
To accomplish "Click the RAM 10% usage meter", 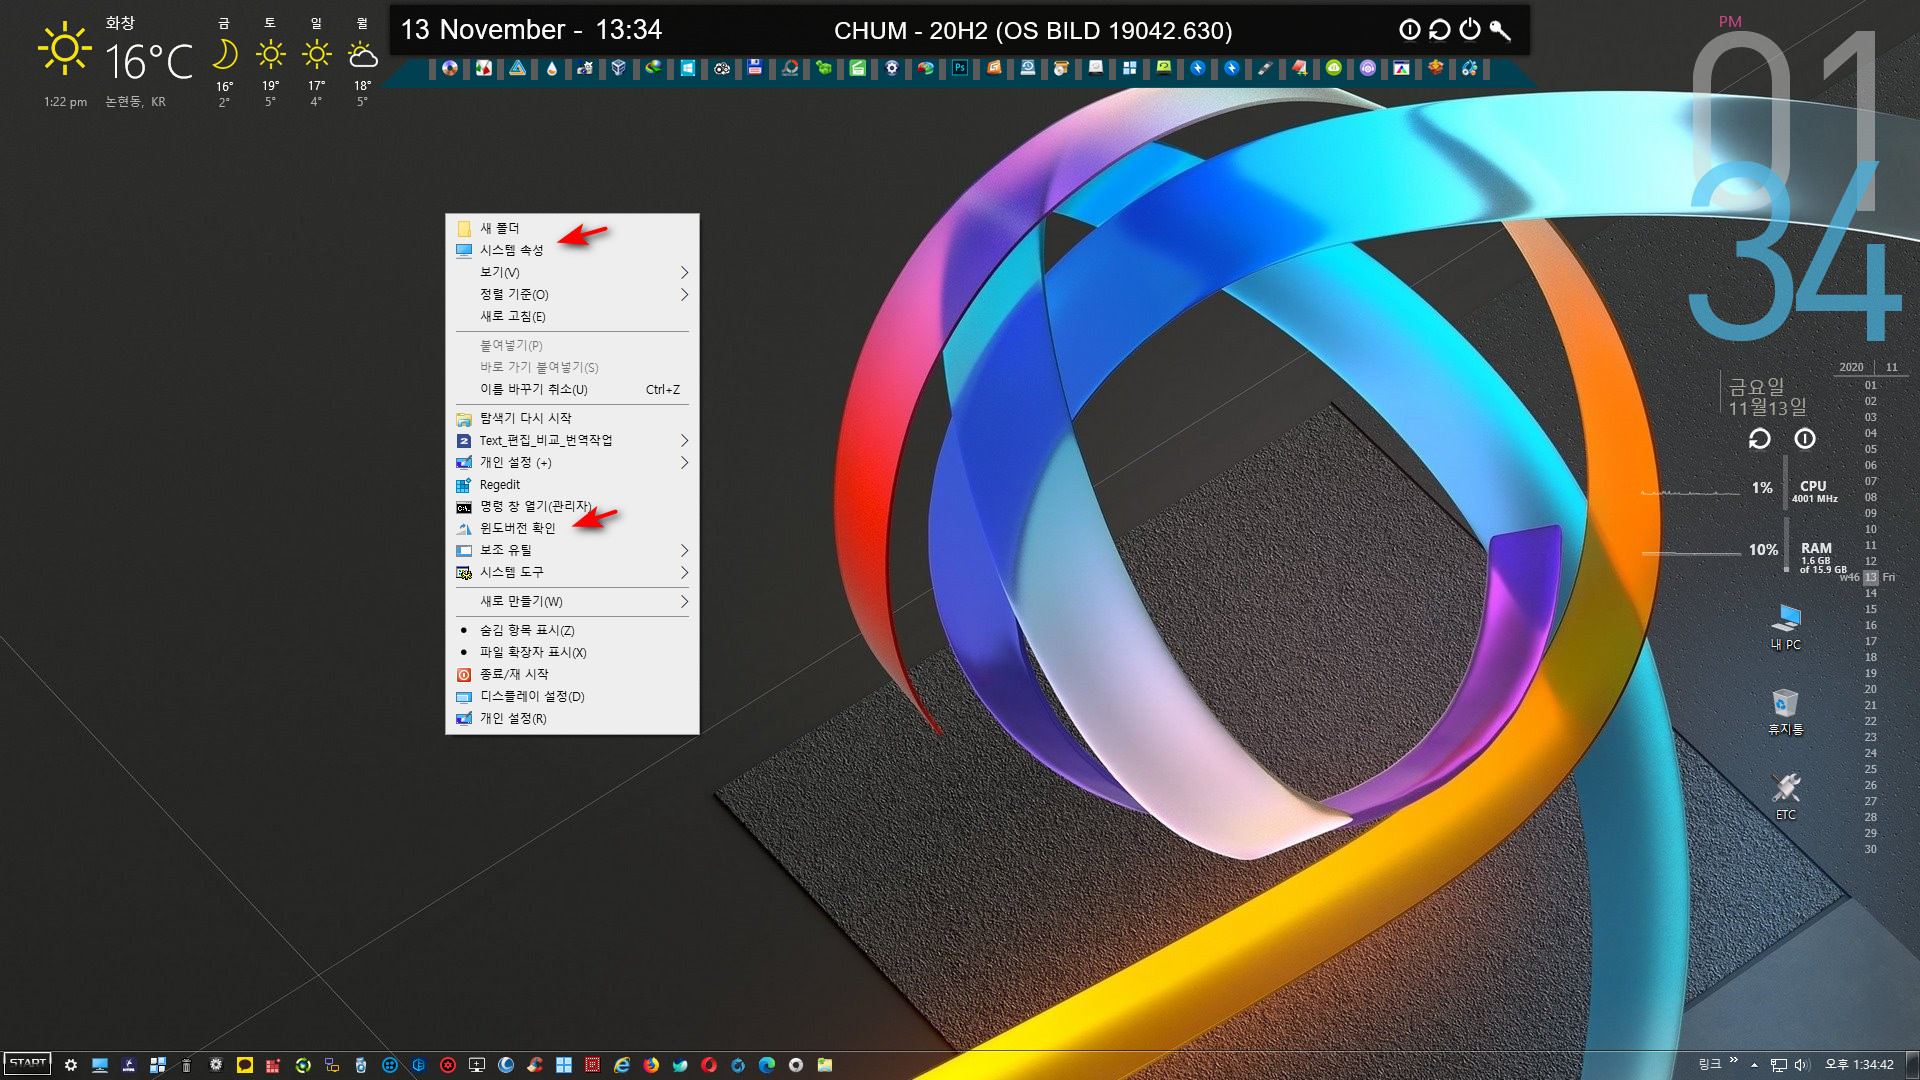I will [x=1763, y=550].
